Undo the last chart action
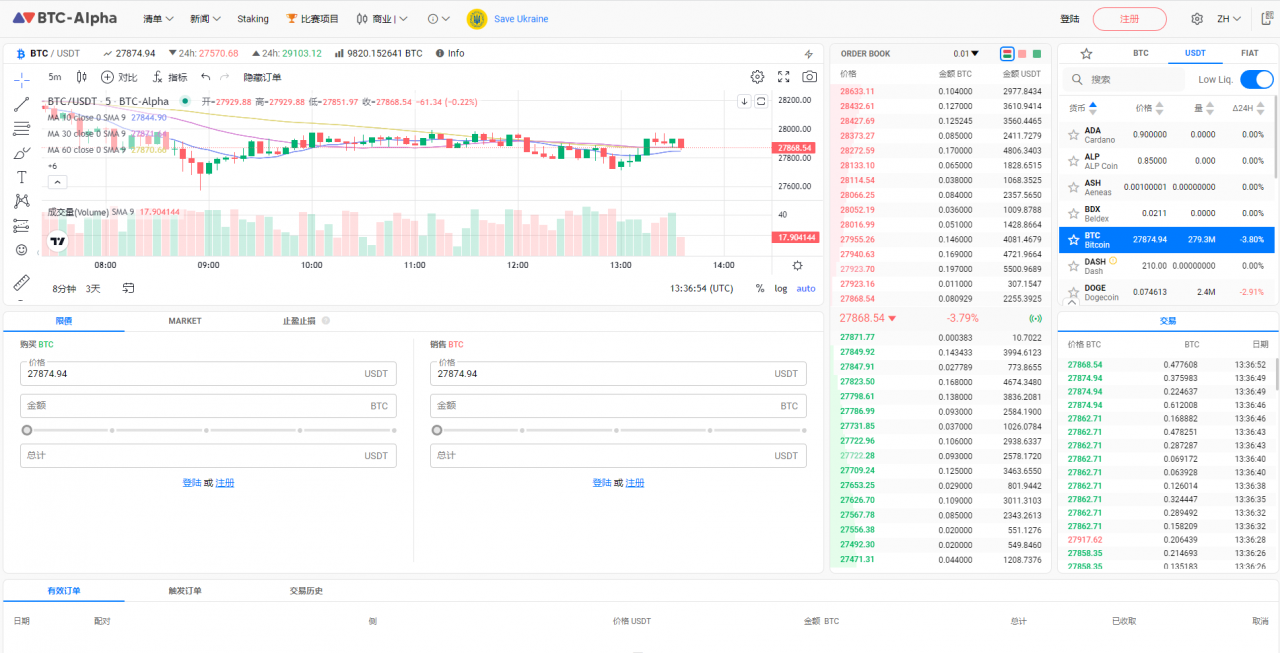Viewport: 1280px width, 653px height. [206, 77]
